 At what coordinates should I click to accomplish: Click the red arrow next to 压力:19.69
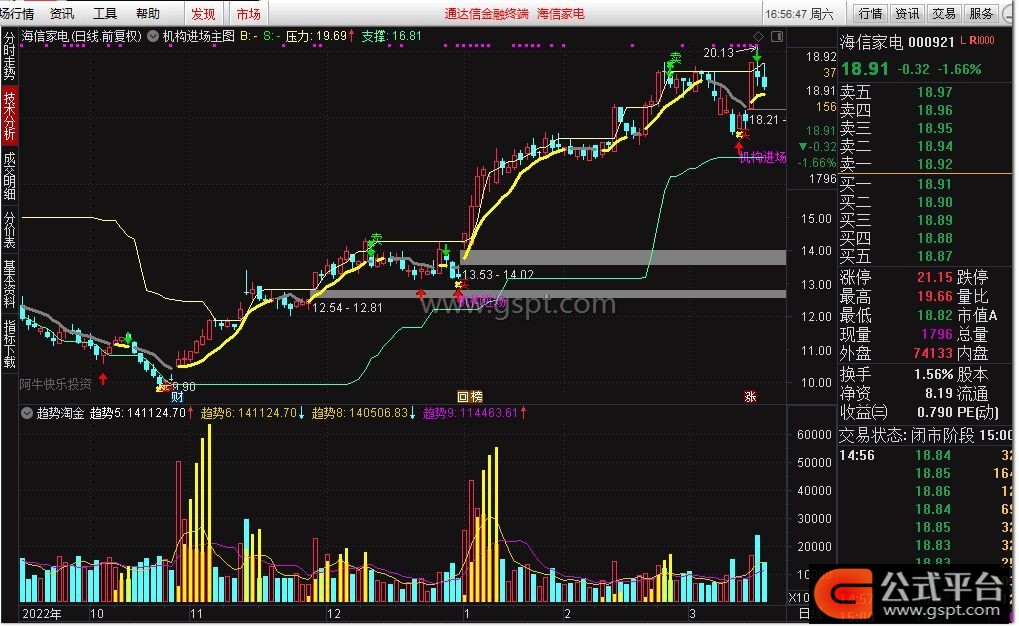[x=352, y=36]
